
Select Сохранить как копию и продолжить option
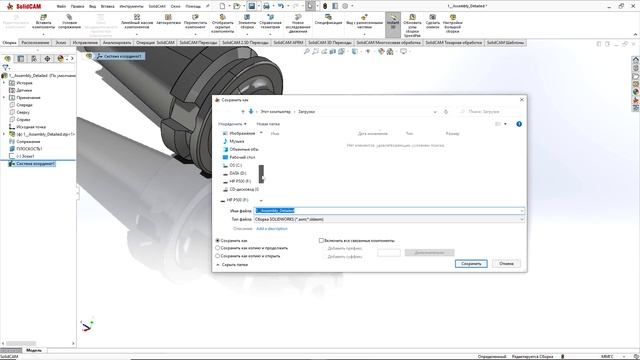click(218, 248)
